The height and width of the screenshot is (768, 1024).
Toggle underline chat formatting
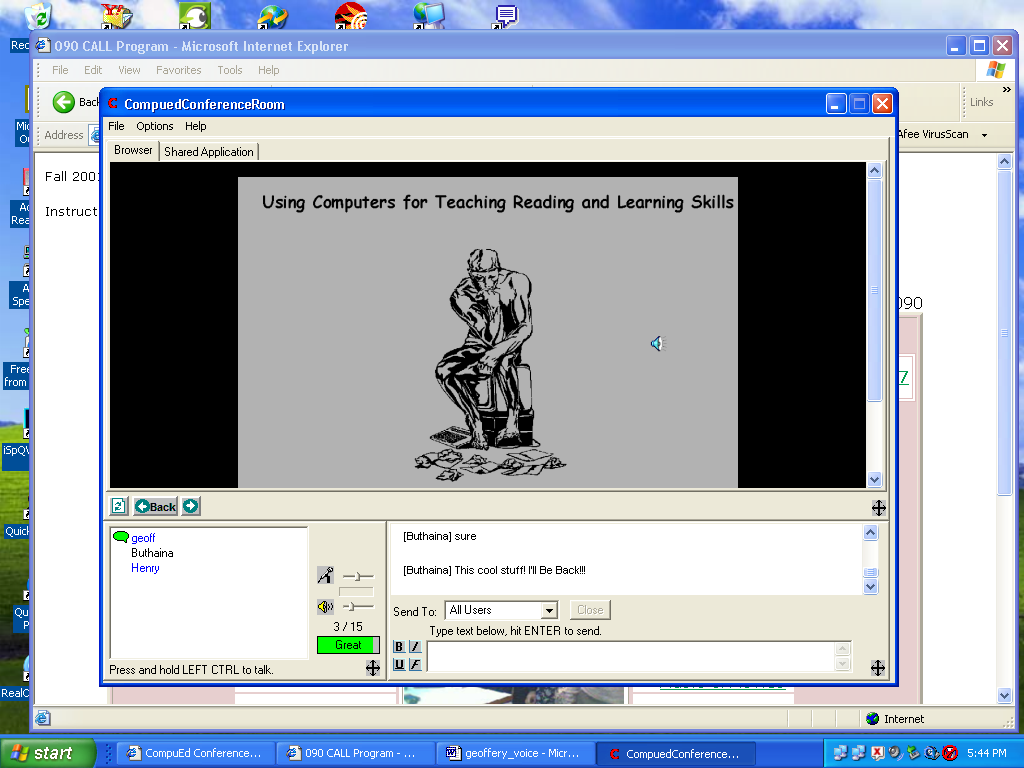click(399, 664)
